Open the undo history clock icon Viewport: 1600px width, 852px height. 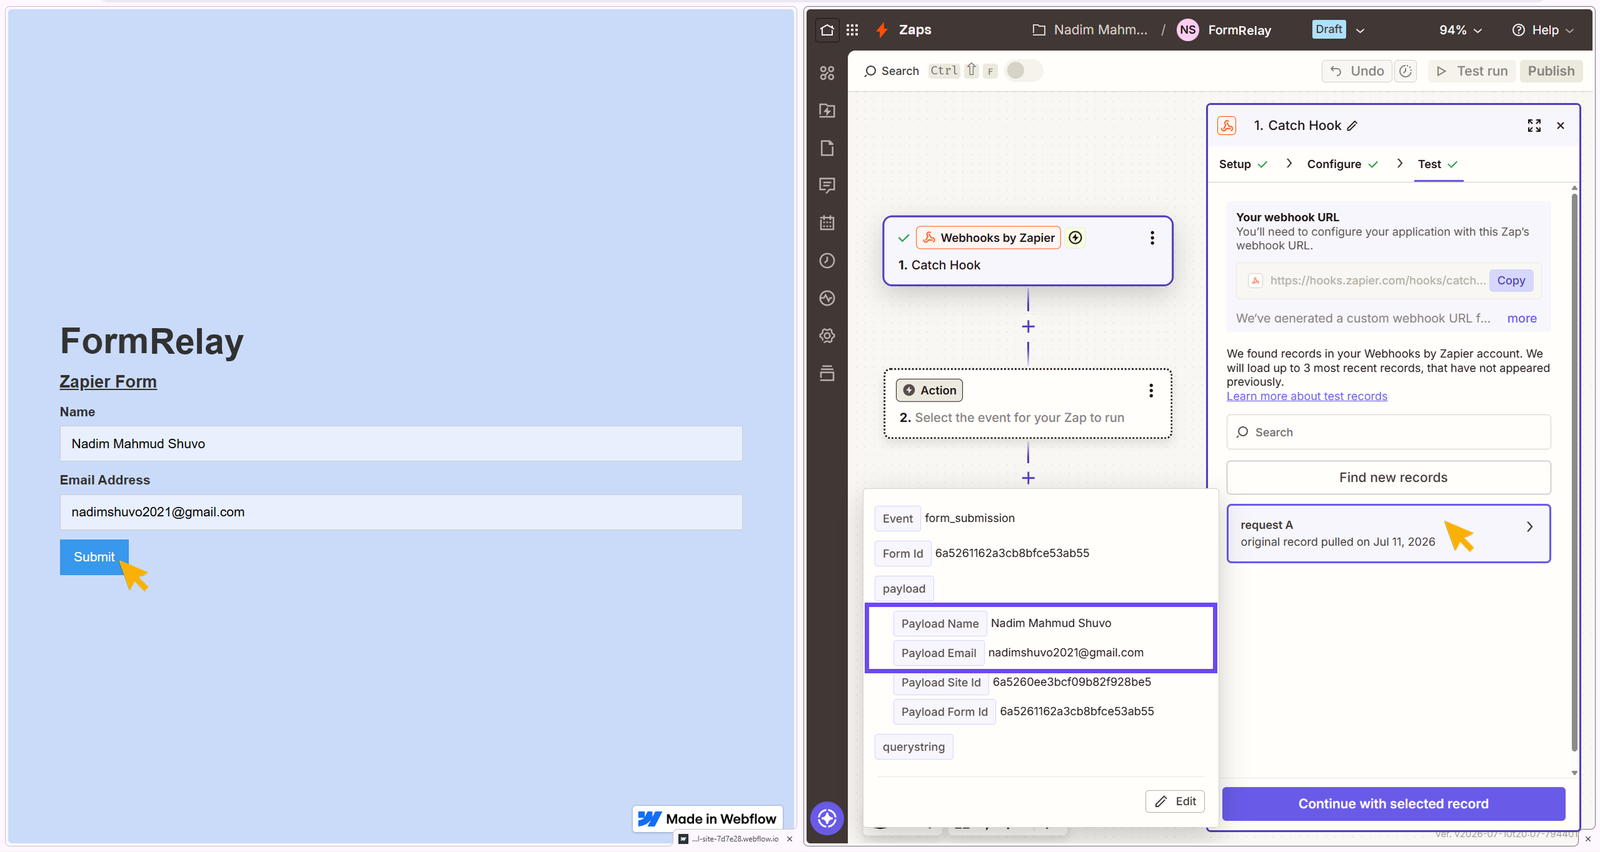(1406, 71)
